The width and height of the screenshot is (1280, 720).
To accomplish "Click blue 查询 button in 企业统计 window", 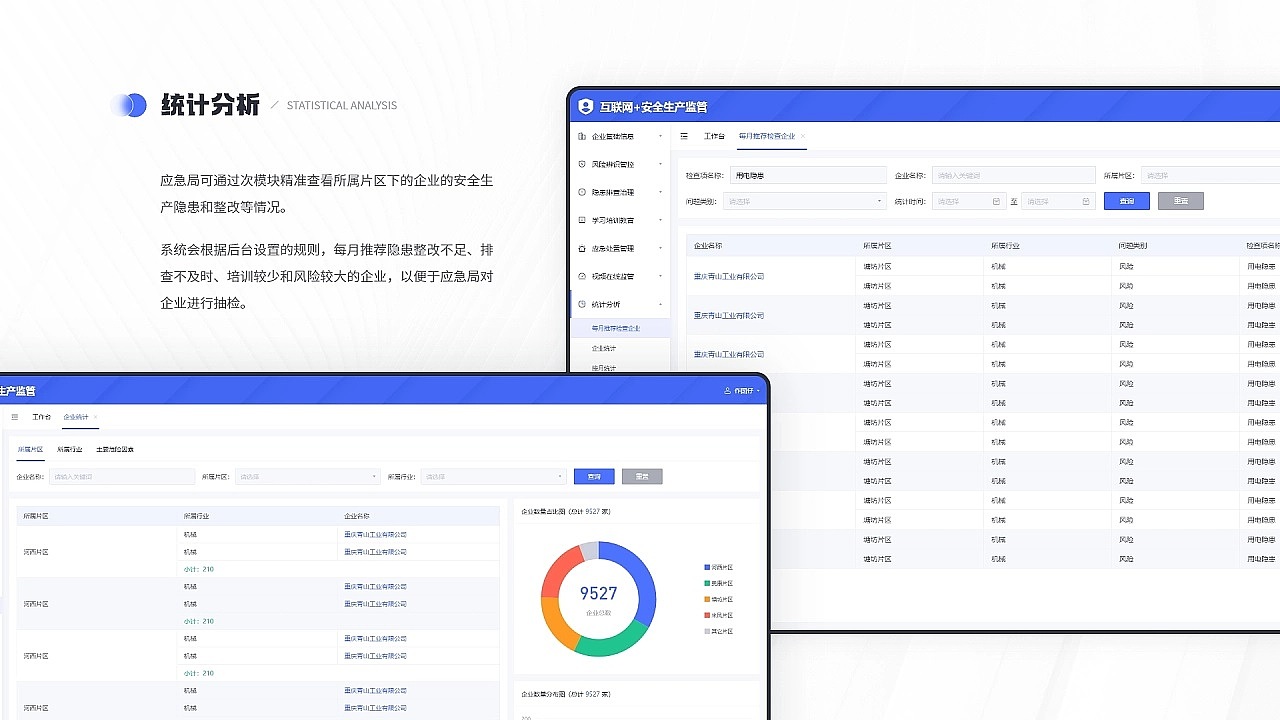I will point(594,477).
